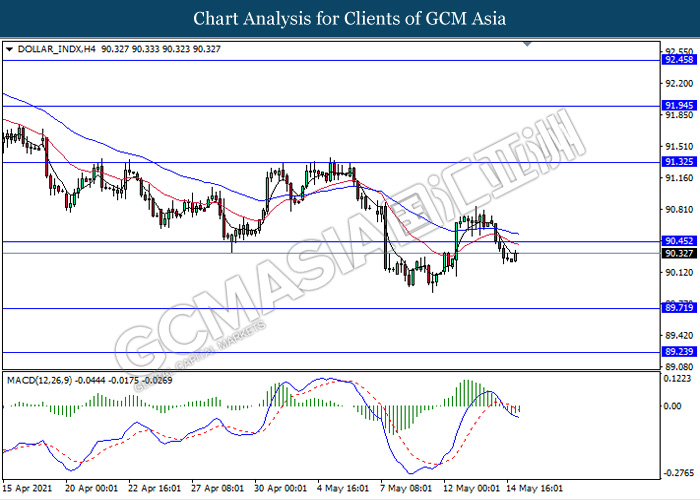700x500 pixels.
Task: Click the 14 May 16:01 time label
Action: (534, 488)
